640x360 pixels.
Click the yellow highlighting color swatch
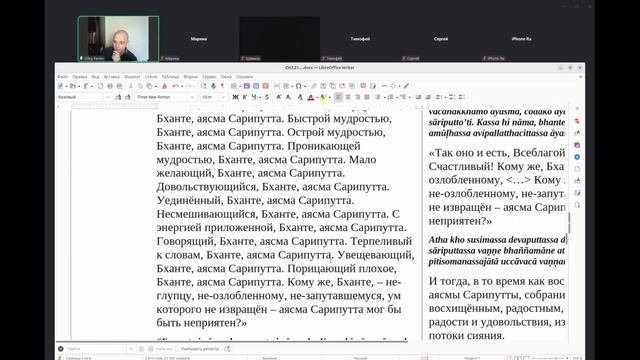pos(323,97)
